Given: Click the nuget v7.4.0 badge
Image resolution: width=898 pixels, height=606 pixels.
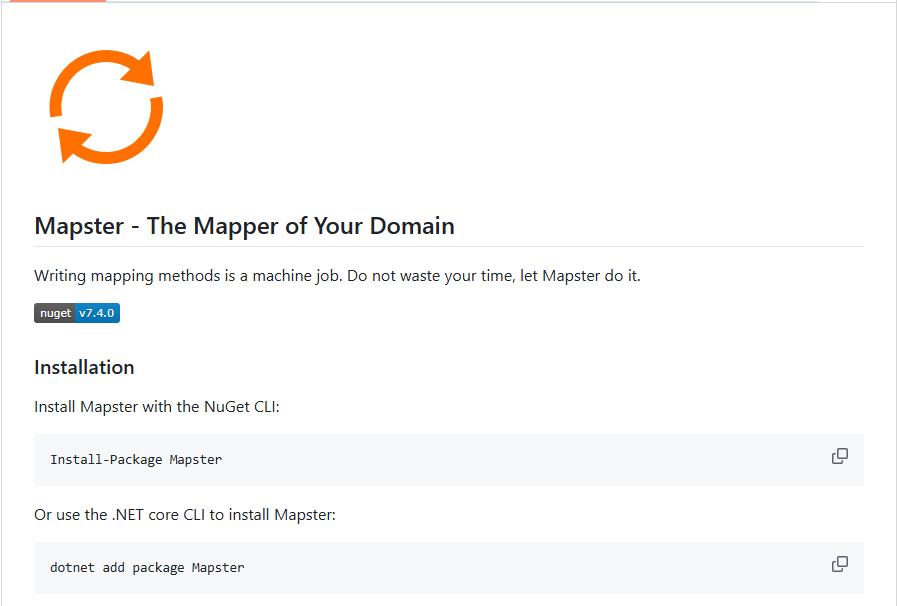Looking at the screenshot, I should [x=77, y=313].
